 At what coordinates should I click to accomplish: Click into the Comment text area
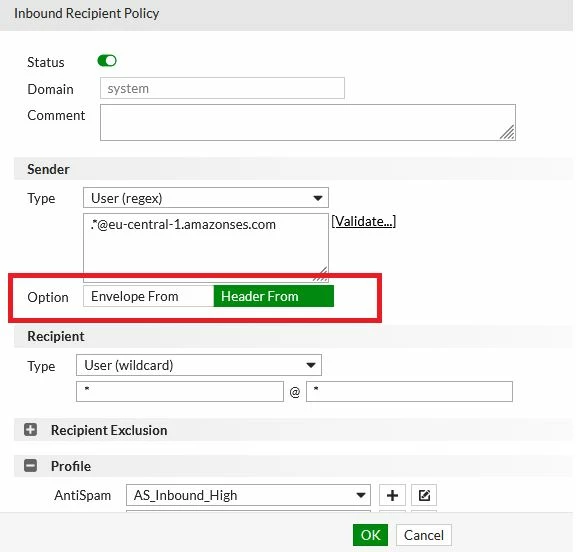308,122
